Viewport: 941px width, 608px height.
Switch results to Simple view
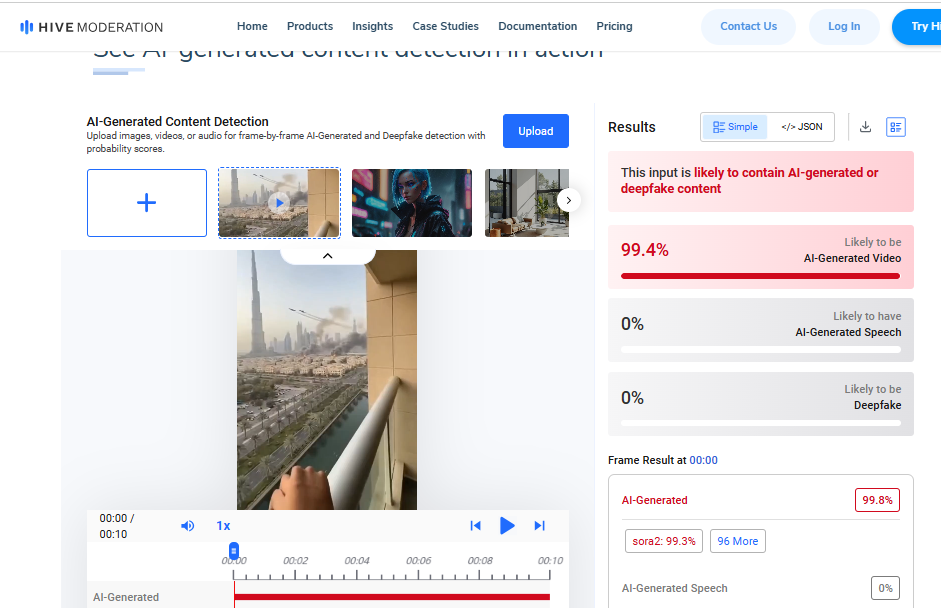tap(735, 127)
